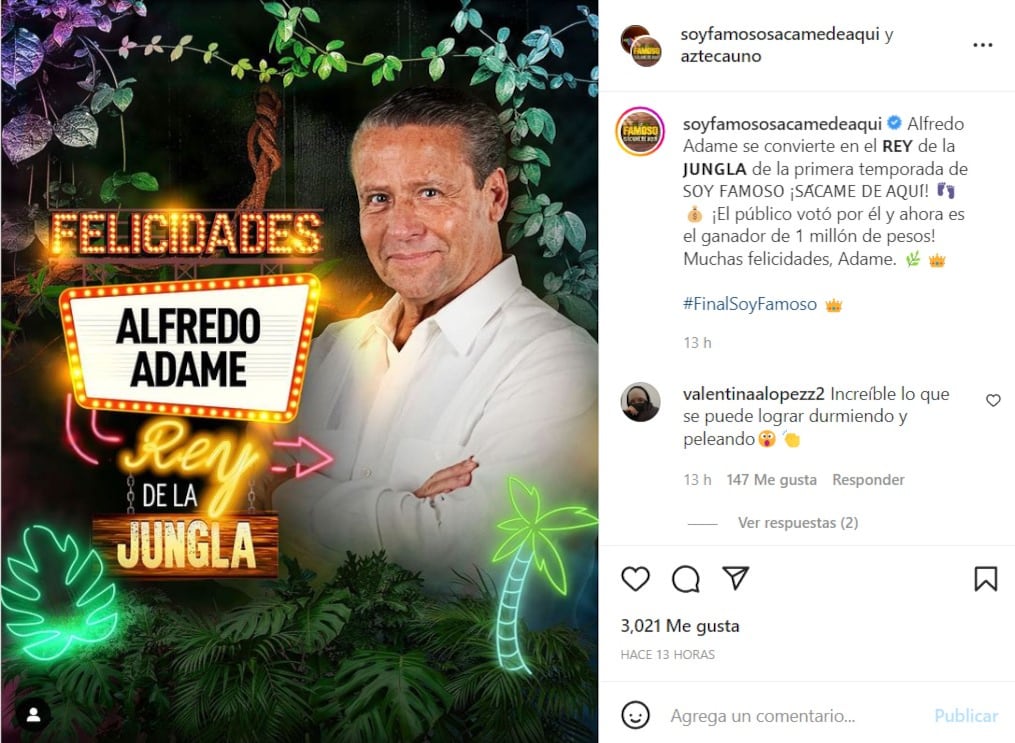Open aztecauno profile link in header
Image resolution: width=1015 pixels, height=743 pixels.
coord(720,56)
